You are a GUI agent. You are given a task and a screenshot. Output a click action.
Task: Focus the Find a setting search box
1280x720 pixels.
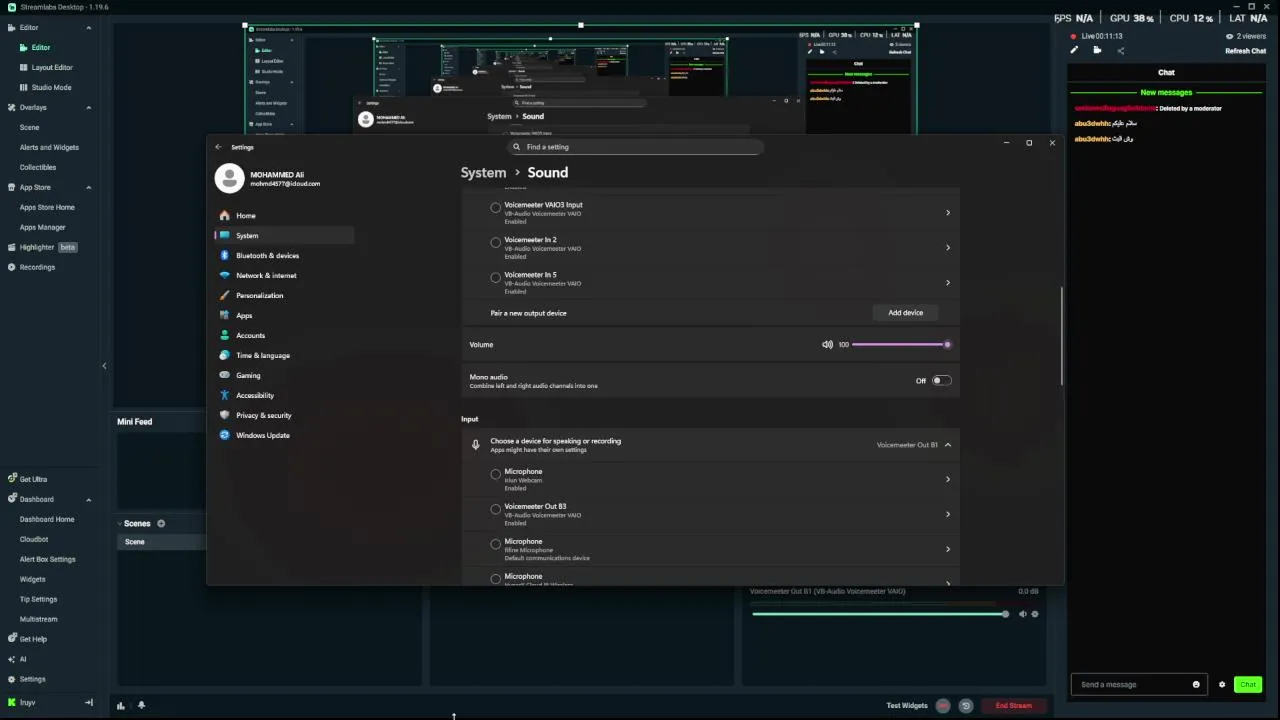[635, 147]
